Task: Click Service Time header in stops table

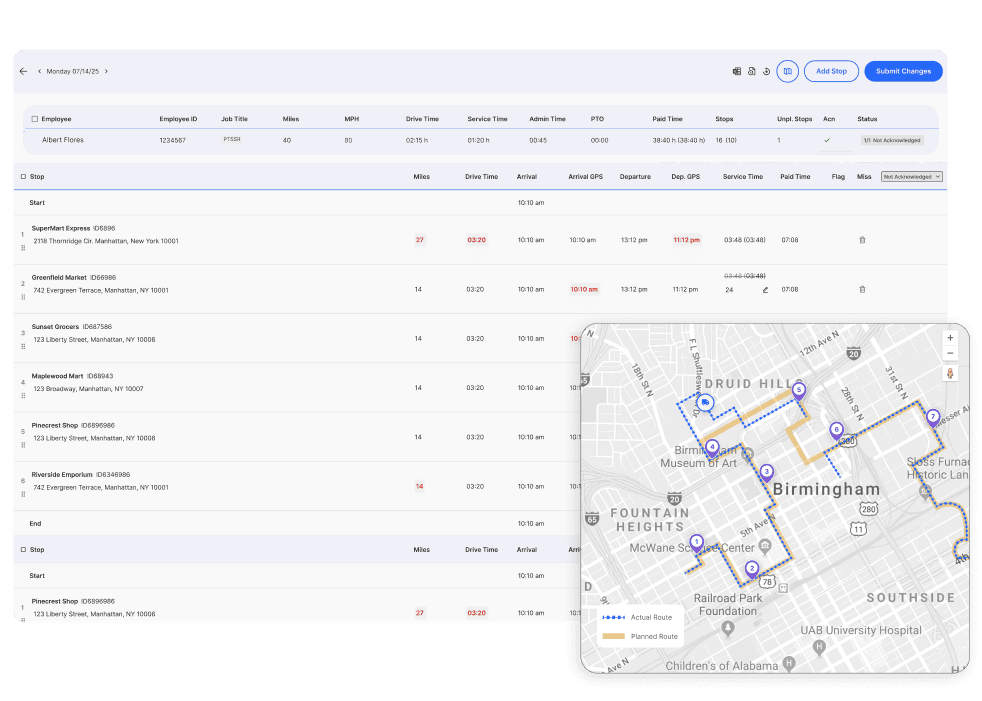Action: [x=743, y=177]
